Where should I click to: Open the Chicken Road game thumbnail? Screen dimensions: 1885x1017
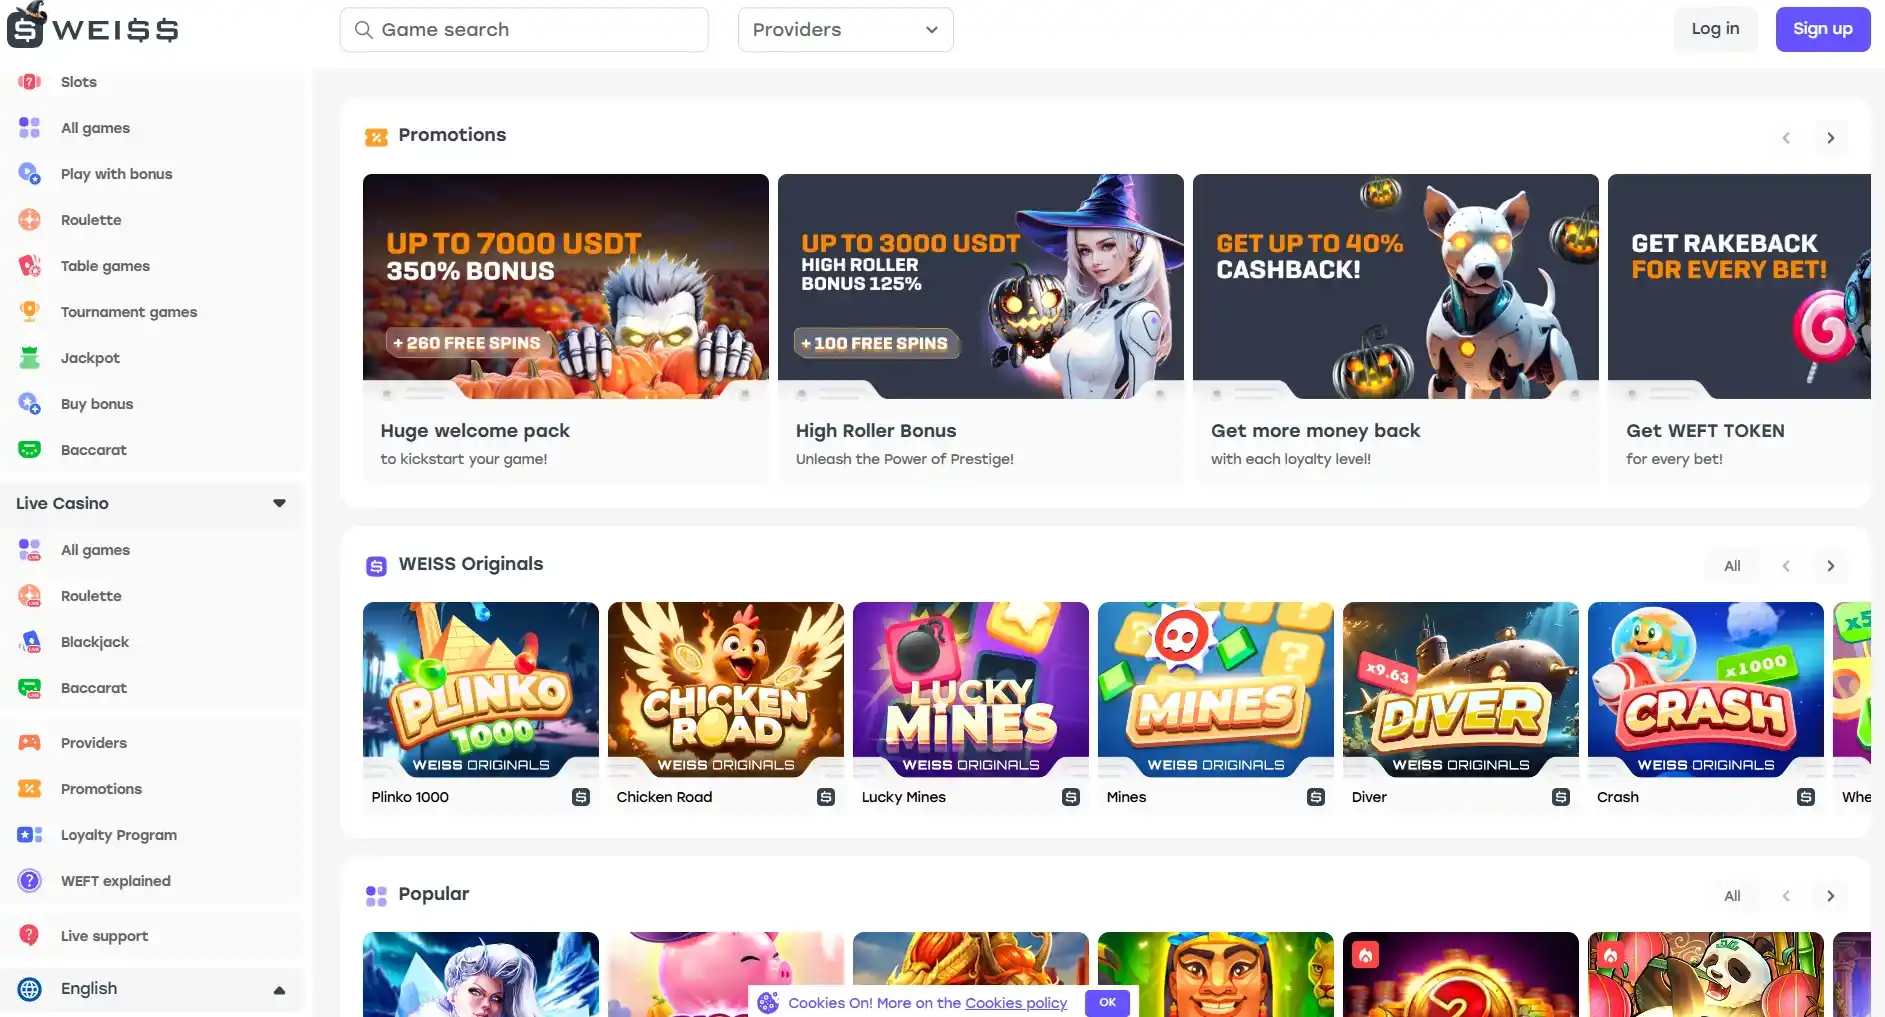[x=725, y=690]
